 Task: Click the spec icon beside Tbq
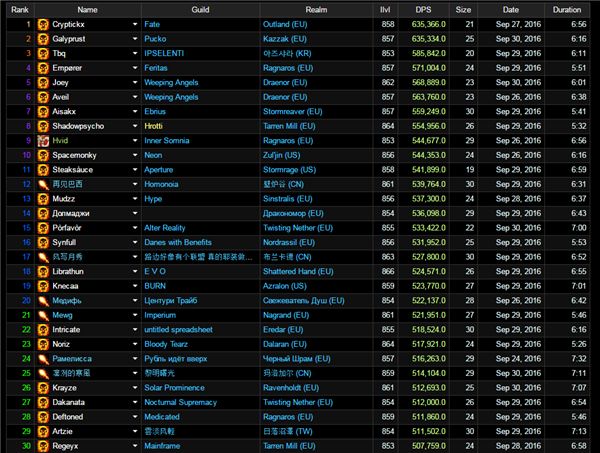(43, 54)
